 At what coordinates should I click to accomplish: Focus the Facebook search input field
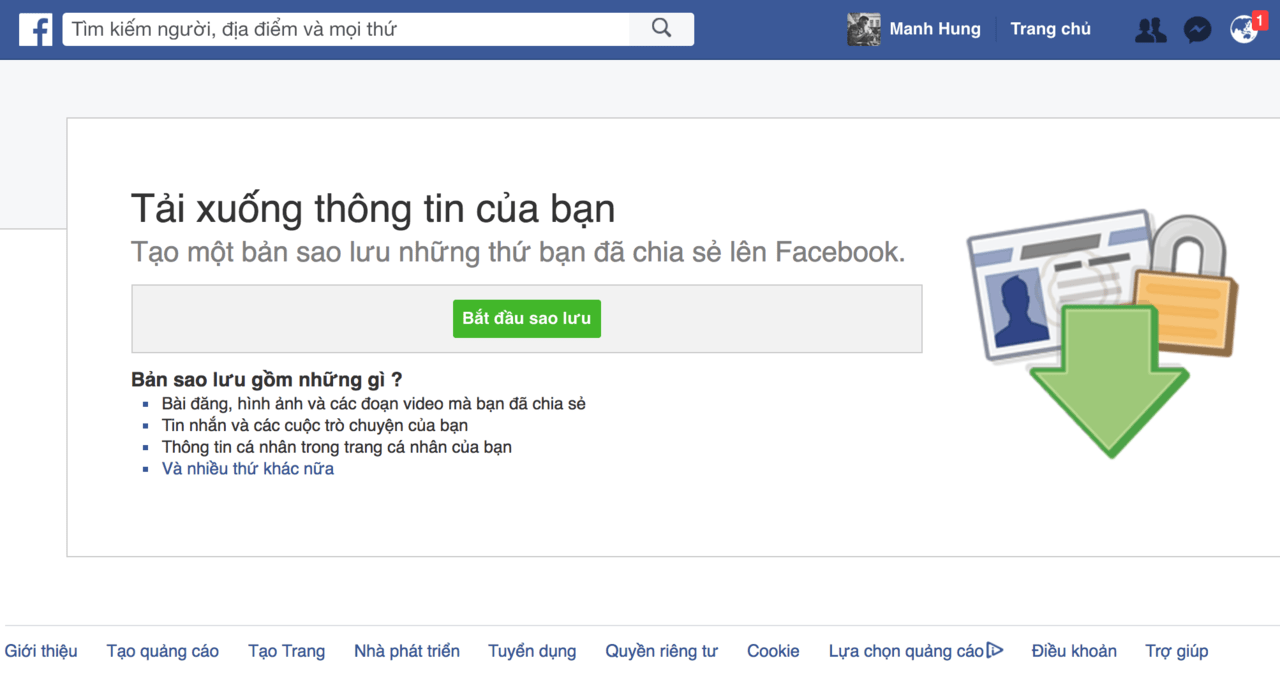346,29
